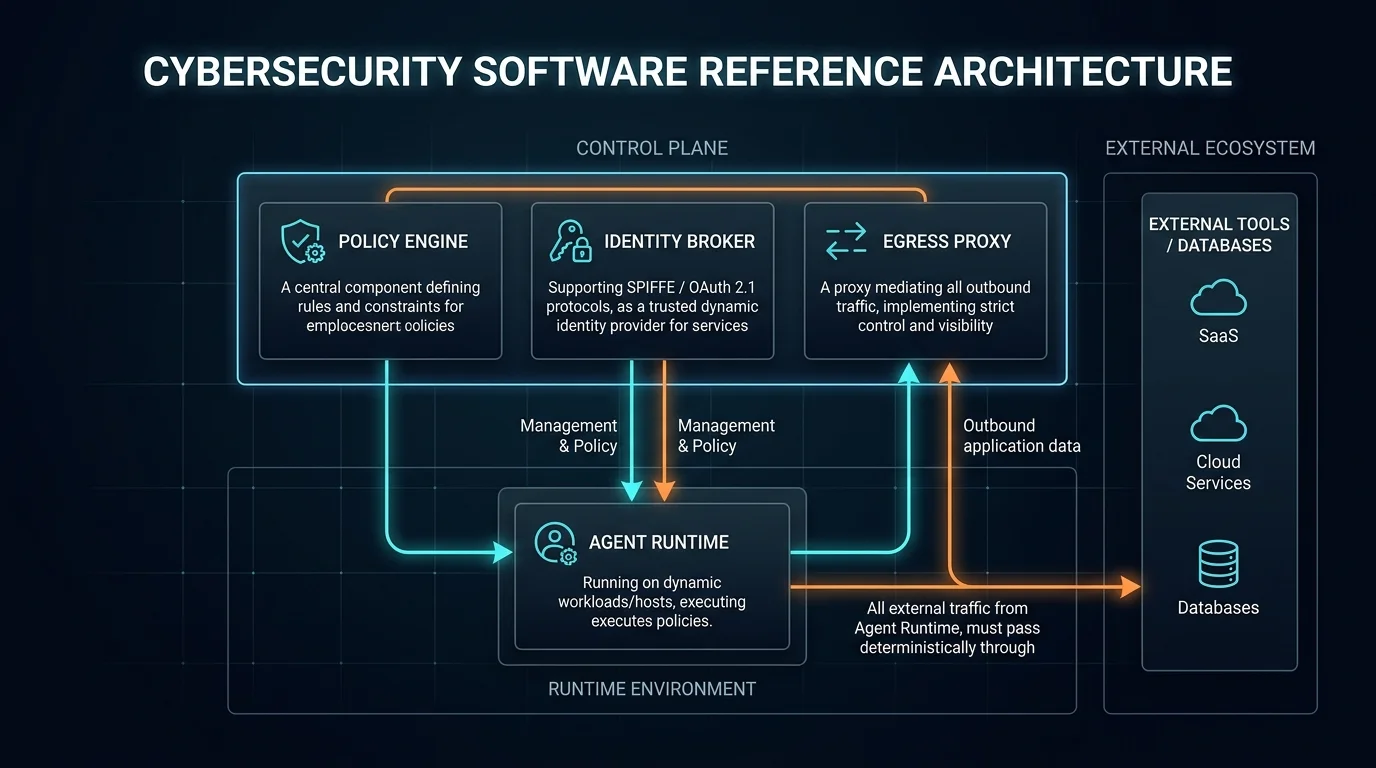This screenshot has width=1376, height=768.
Task: Click the Agent Runtime user-gear icon
Action: (x=555, y=542)
